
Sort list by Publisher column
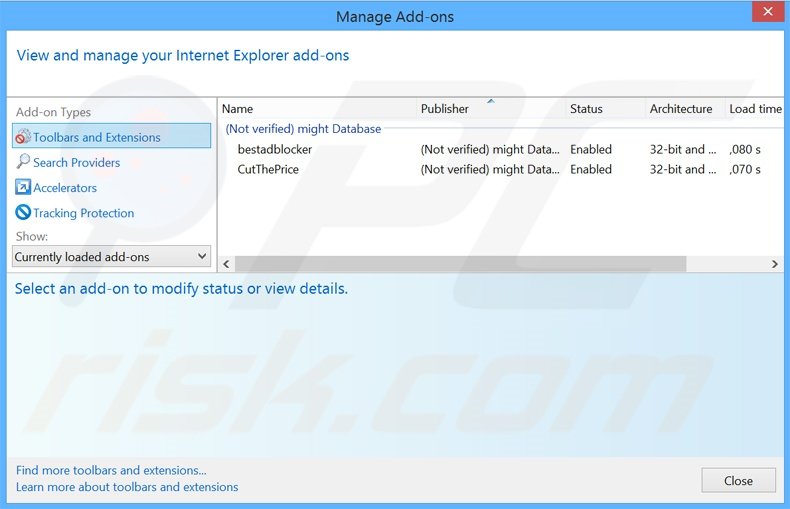[445, 109]
